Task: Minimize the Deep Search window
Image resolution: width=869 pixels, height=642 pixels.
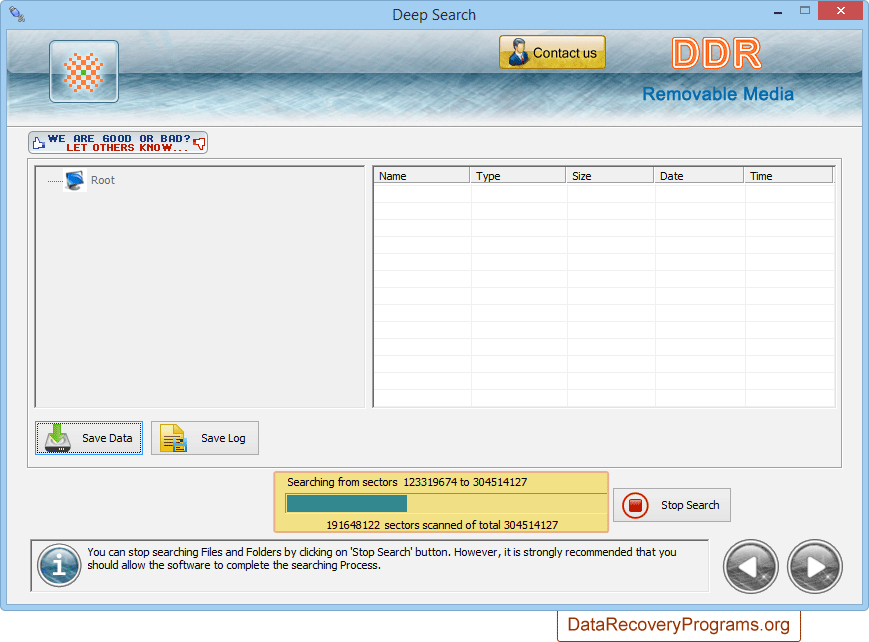Action: 778,12
